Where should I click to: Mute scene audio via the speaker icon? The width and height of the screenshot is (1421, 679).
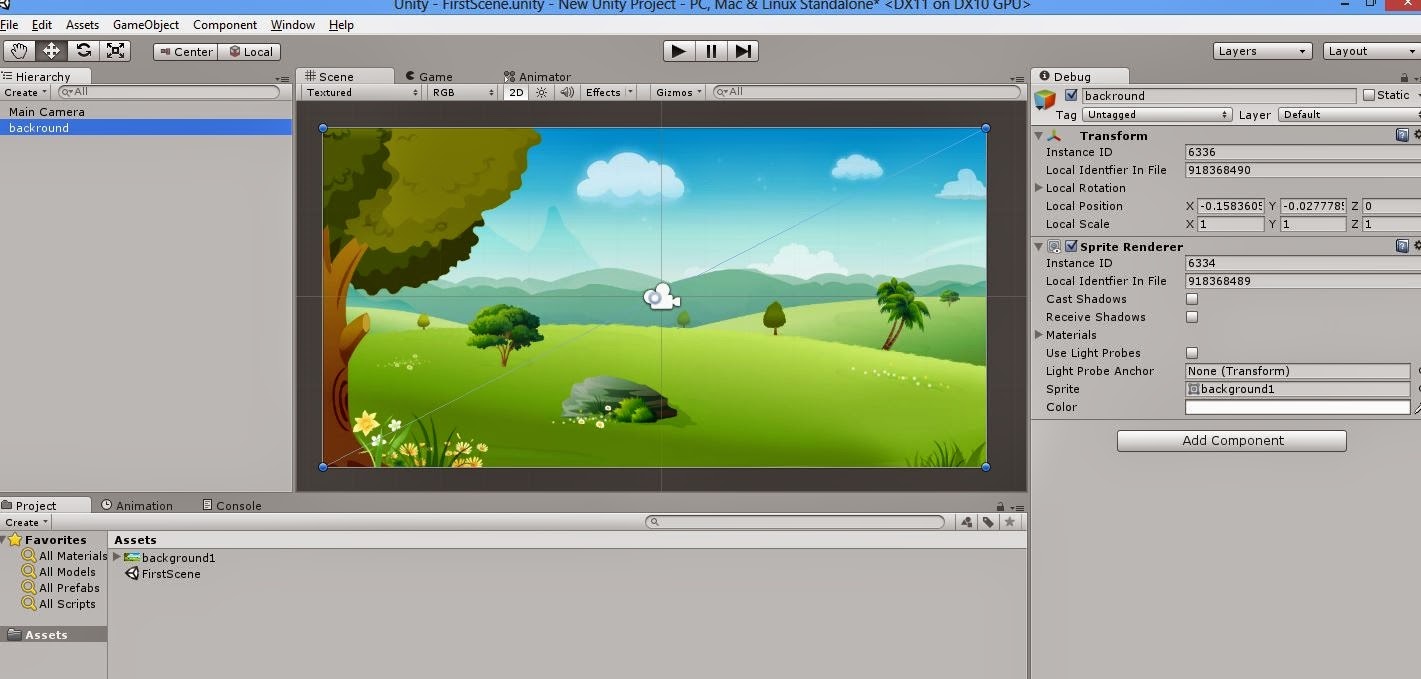pos(565,92)
